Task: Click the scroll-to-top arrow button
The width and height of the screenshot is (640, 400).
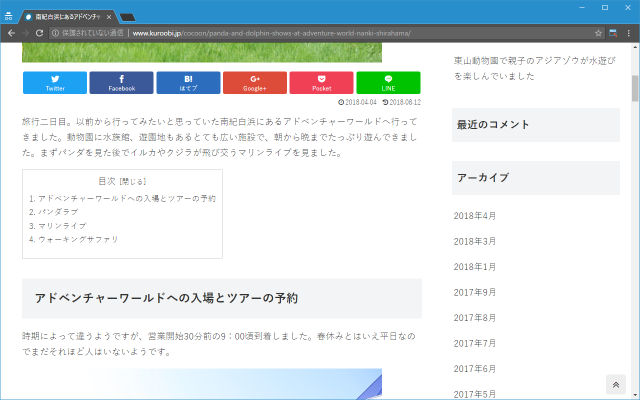Action: pos(616,385)
